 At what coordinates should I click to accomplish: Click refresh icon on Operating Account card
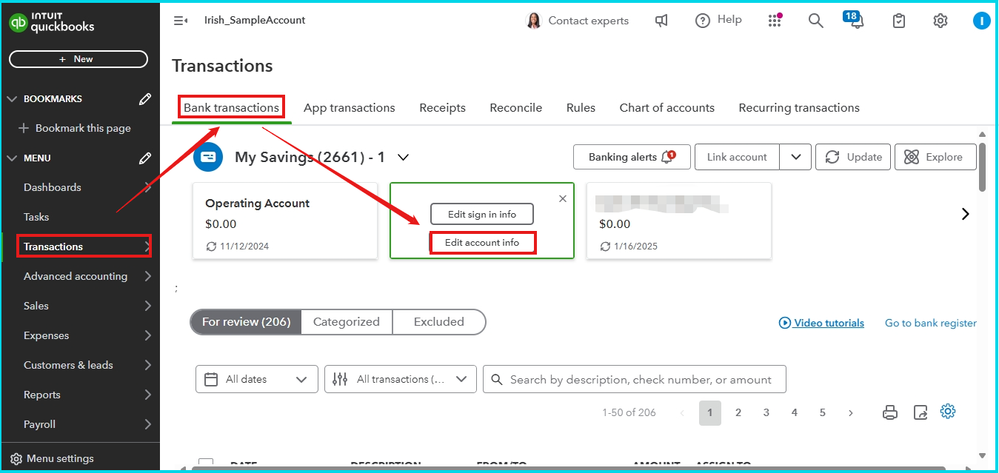tap(210, 246)
